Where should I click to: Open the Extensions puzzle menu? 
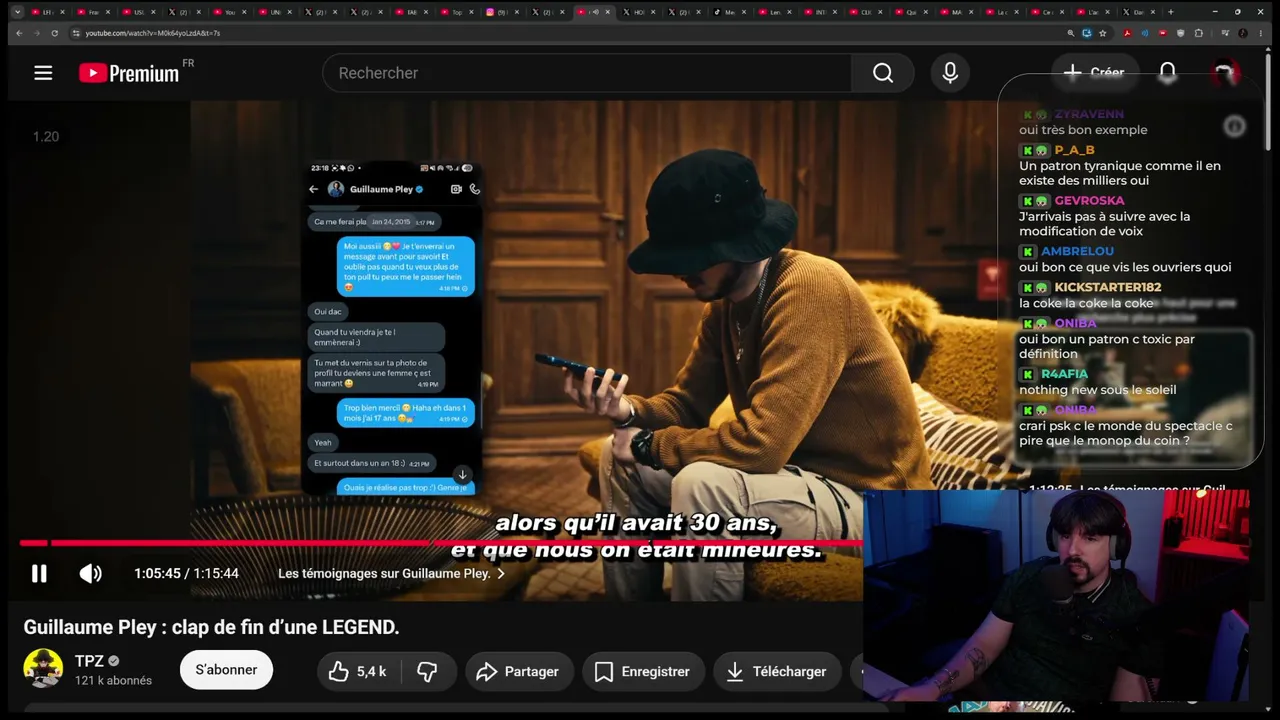coord(1198,33)
